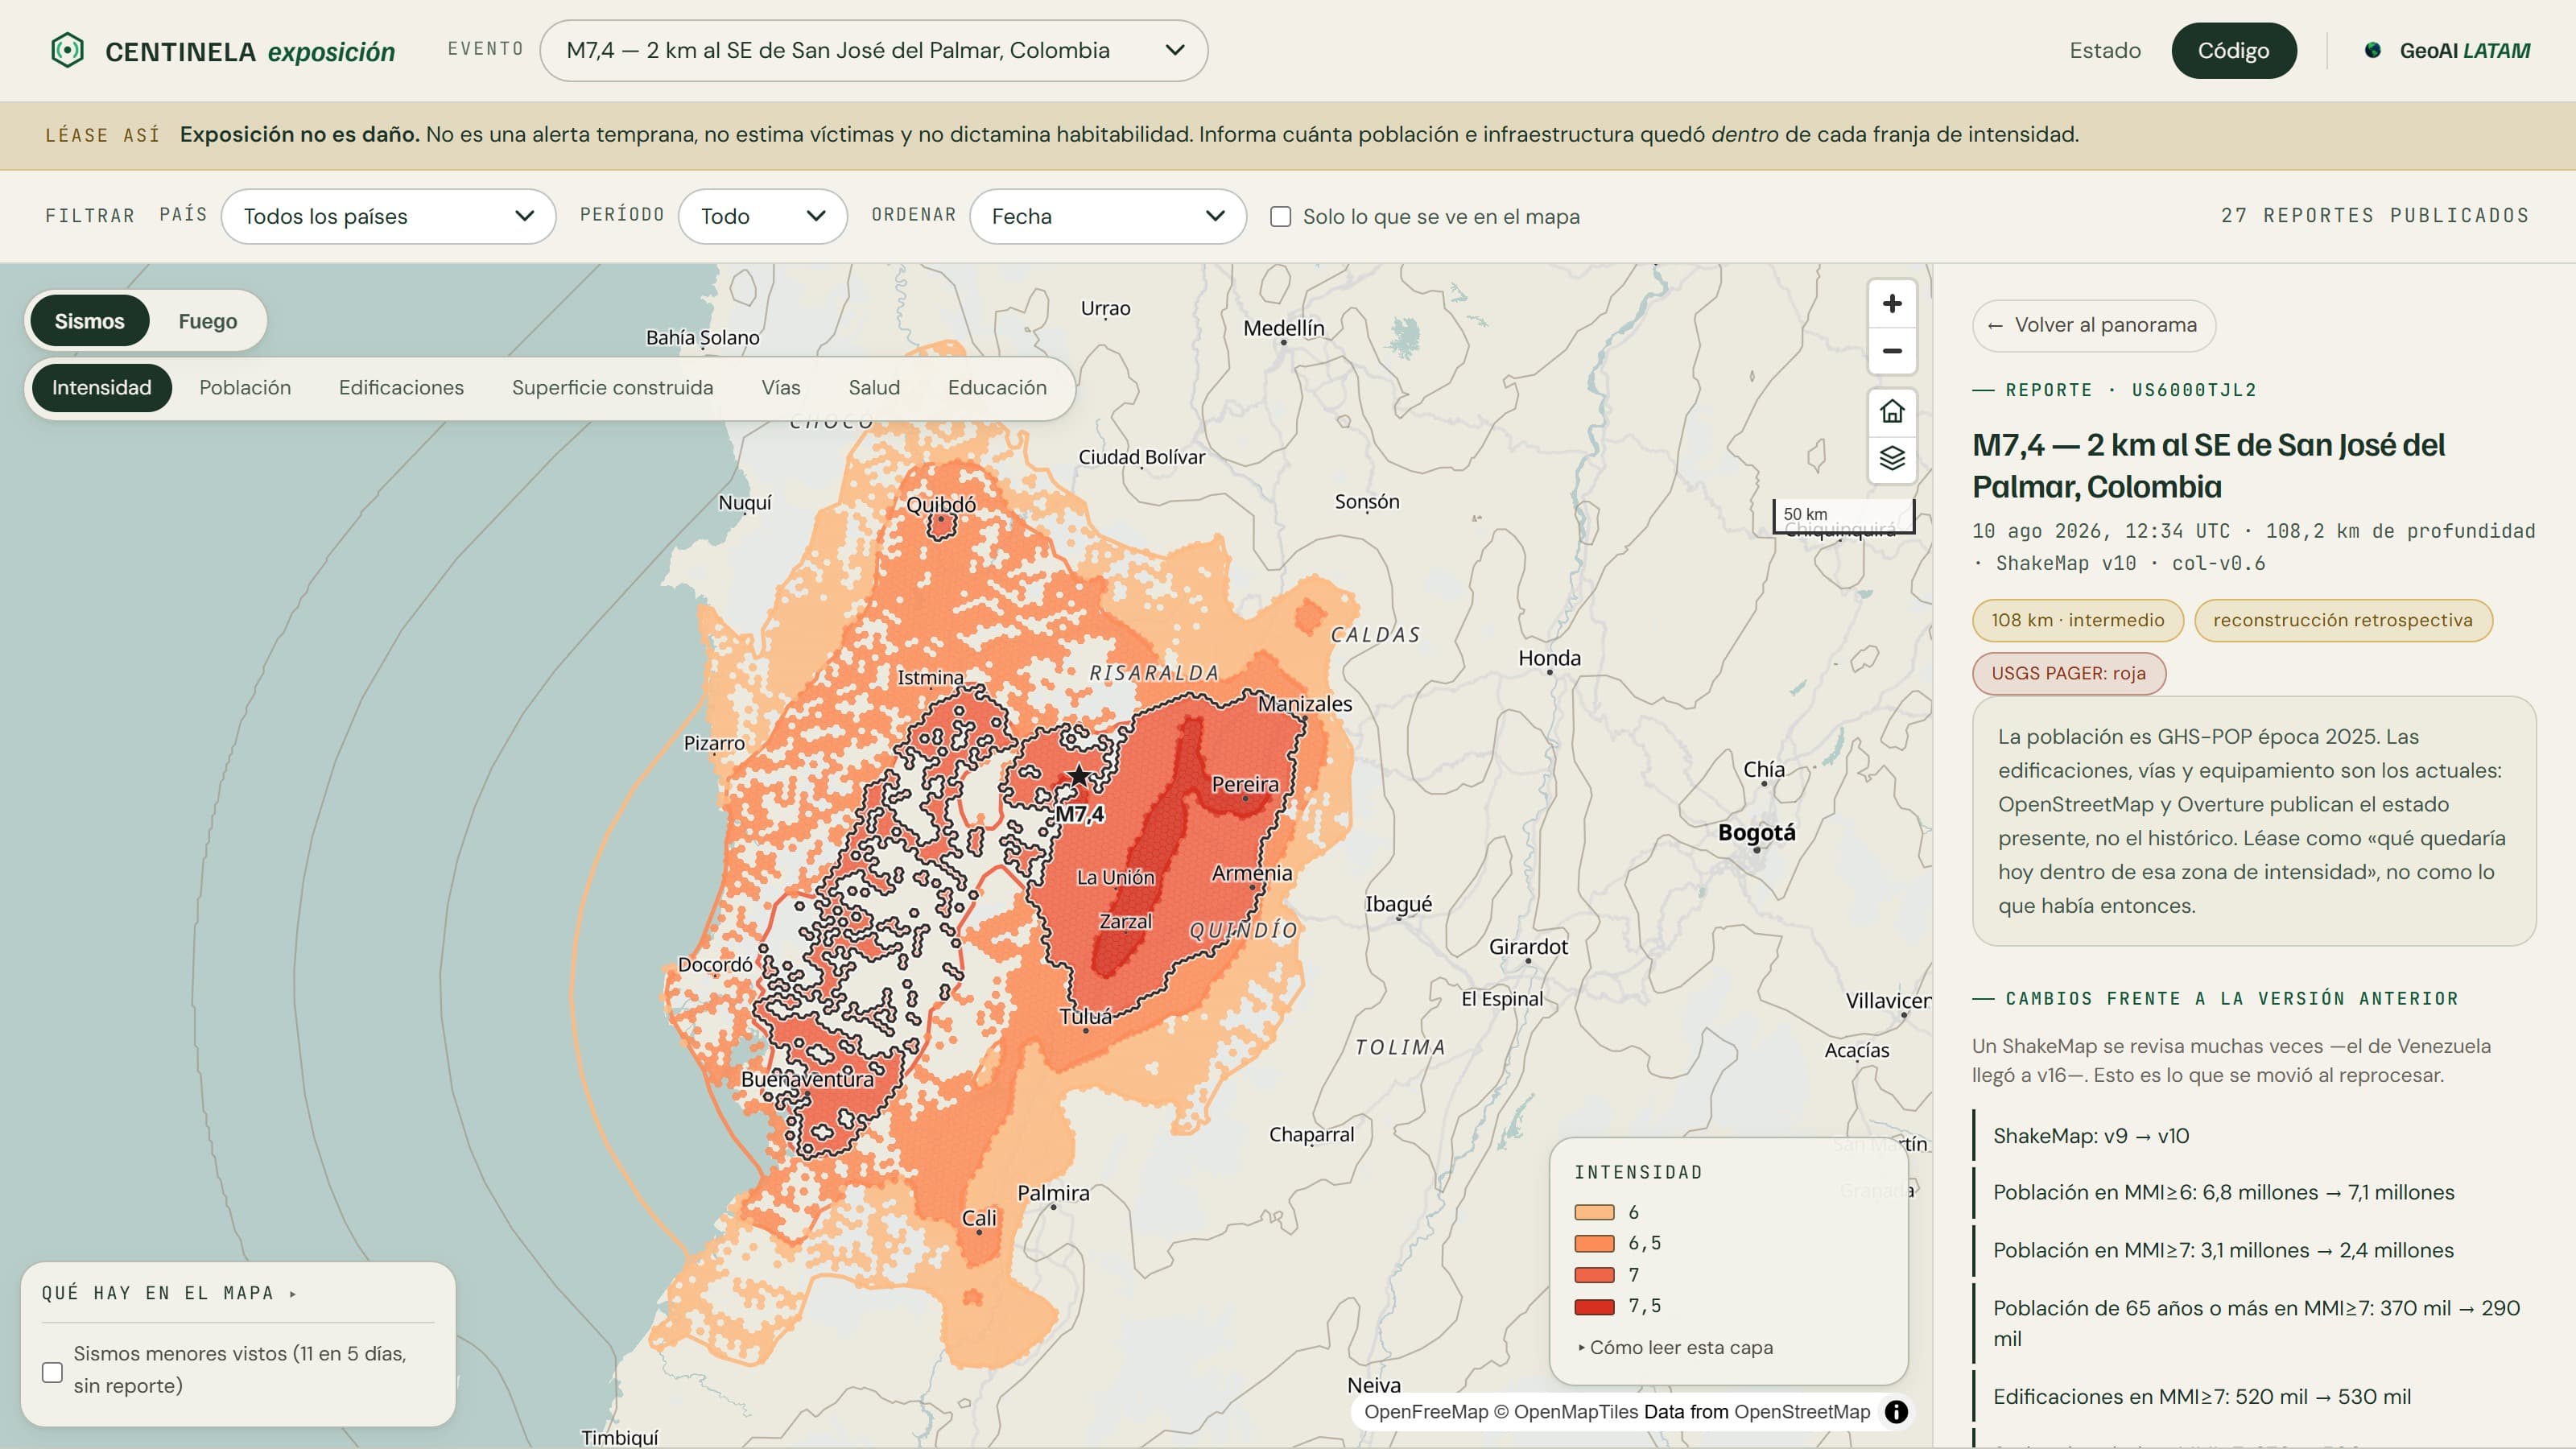Enable 'Solo lo que se ve en el mapa'

pyautogui.click(x=1280, y=216)
